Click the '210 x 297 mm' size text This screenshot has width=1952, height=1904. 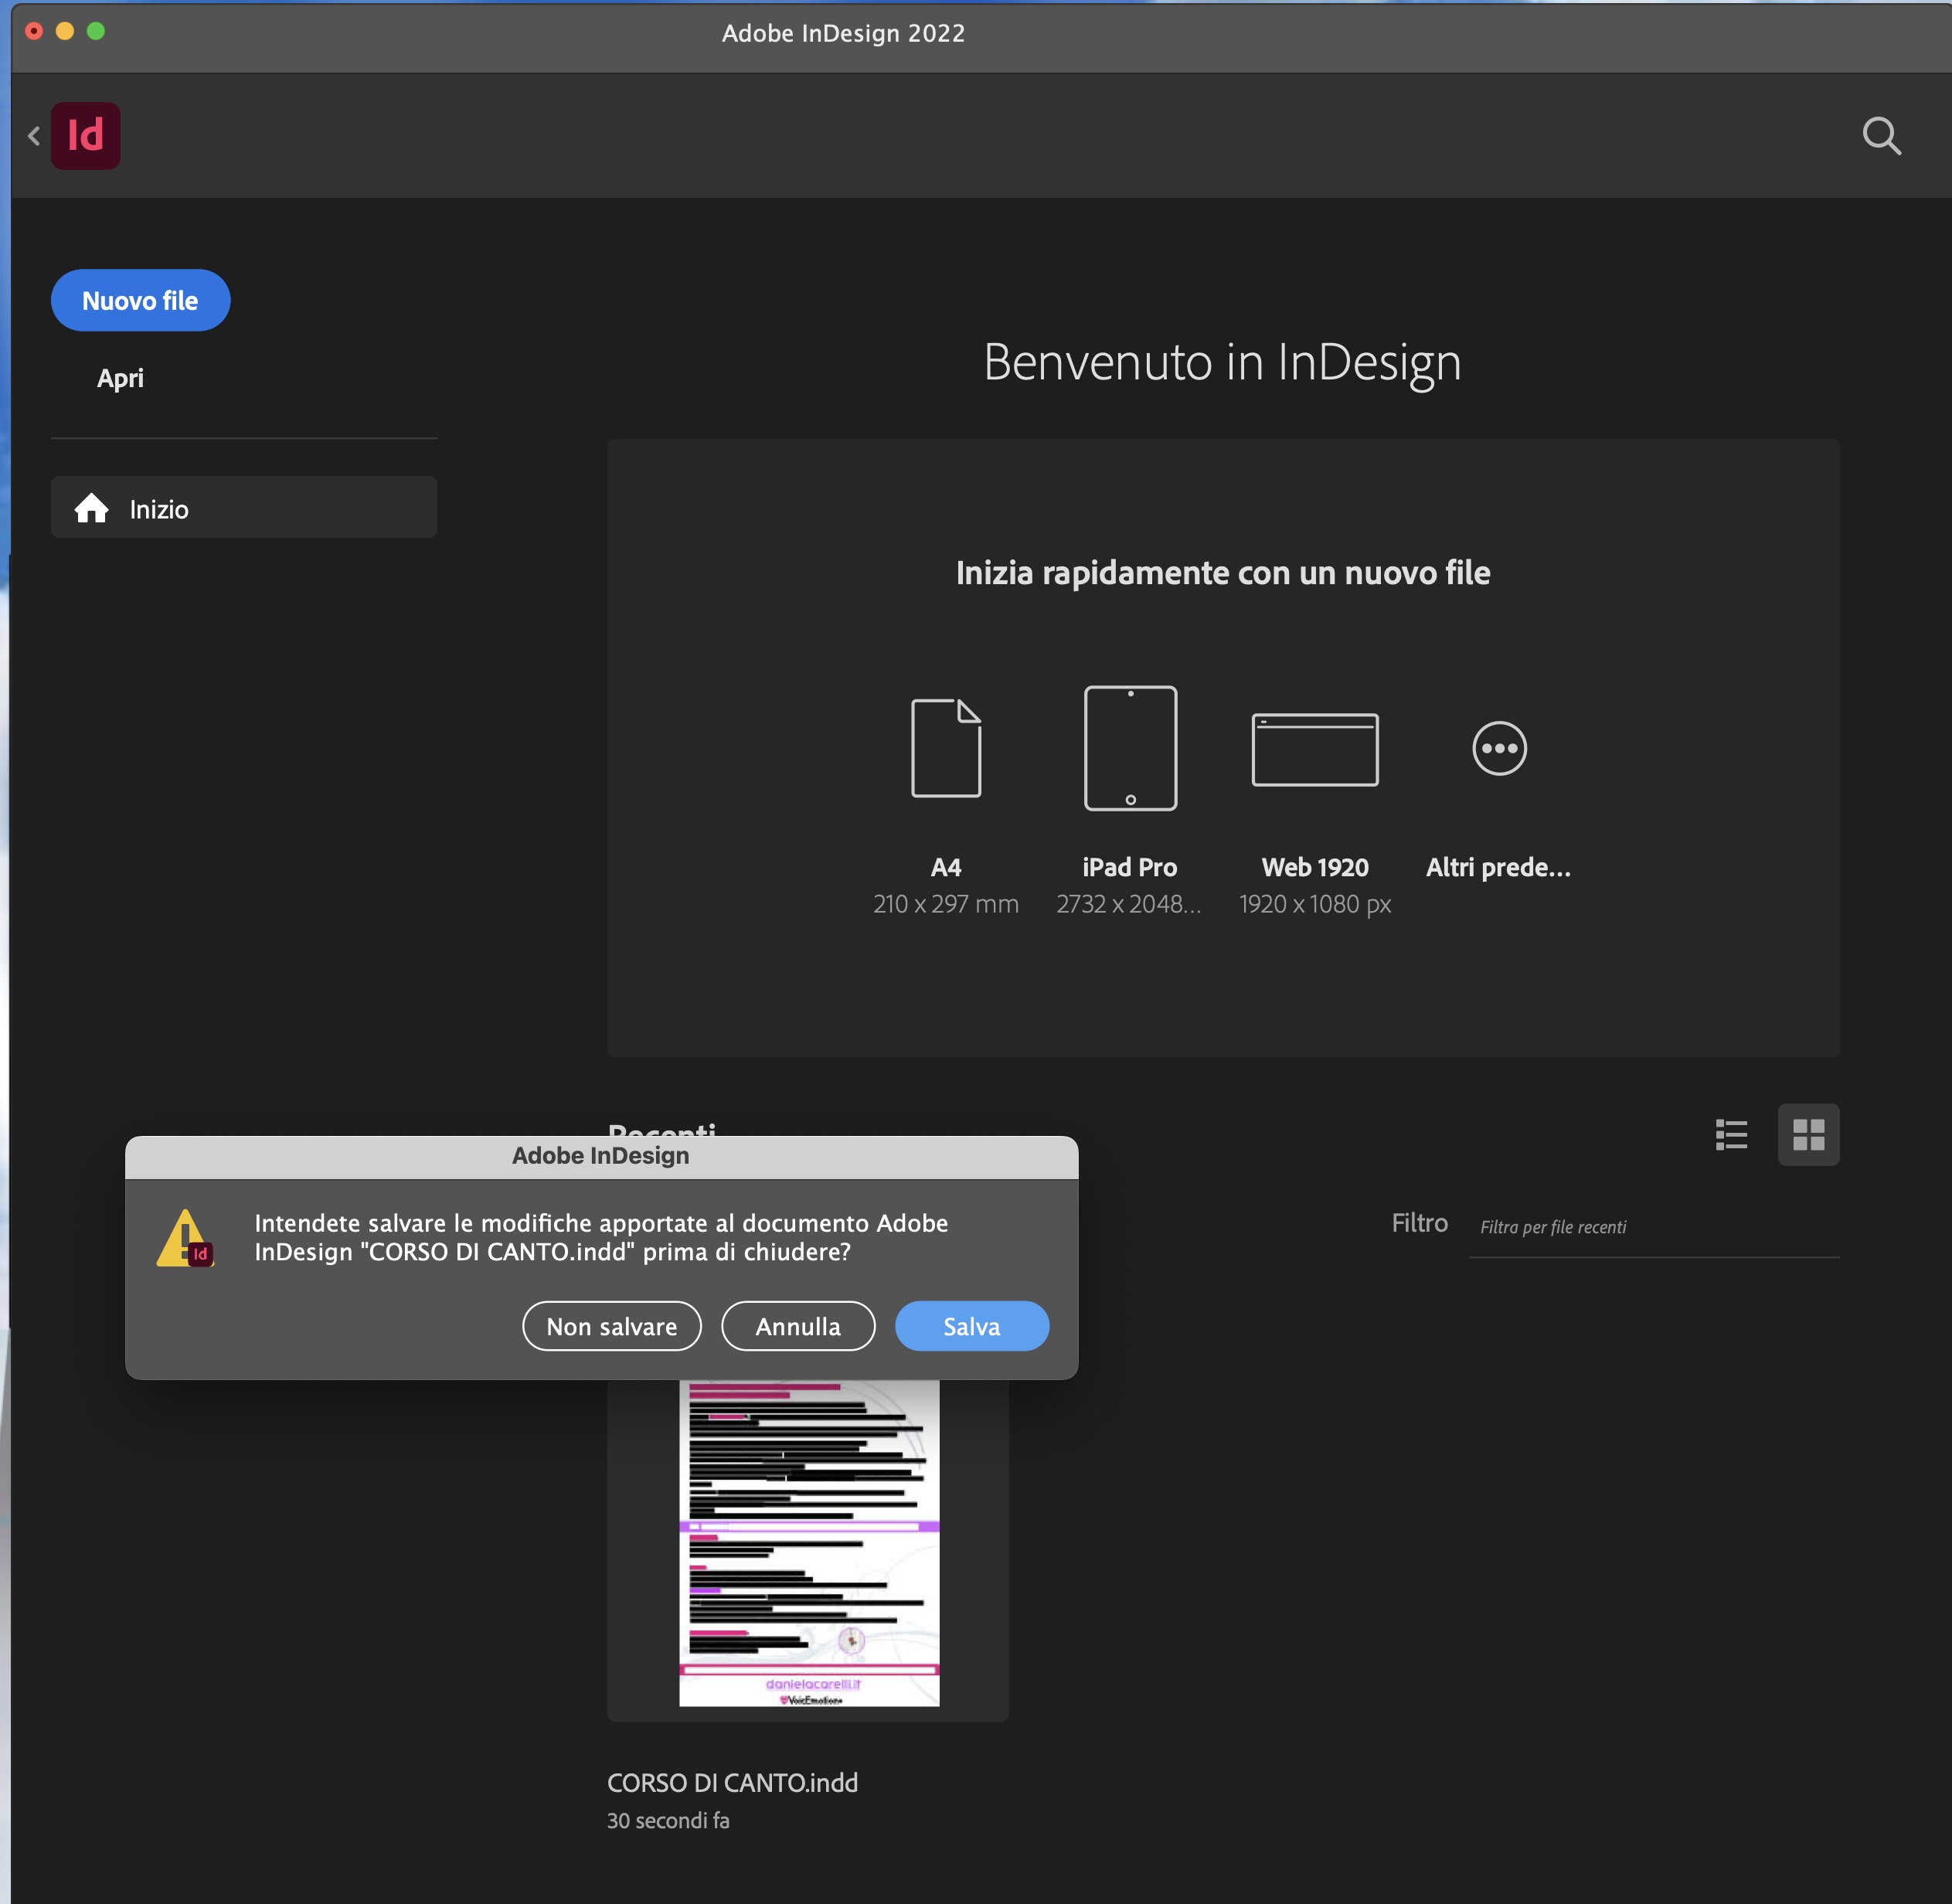coord(946,904)
